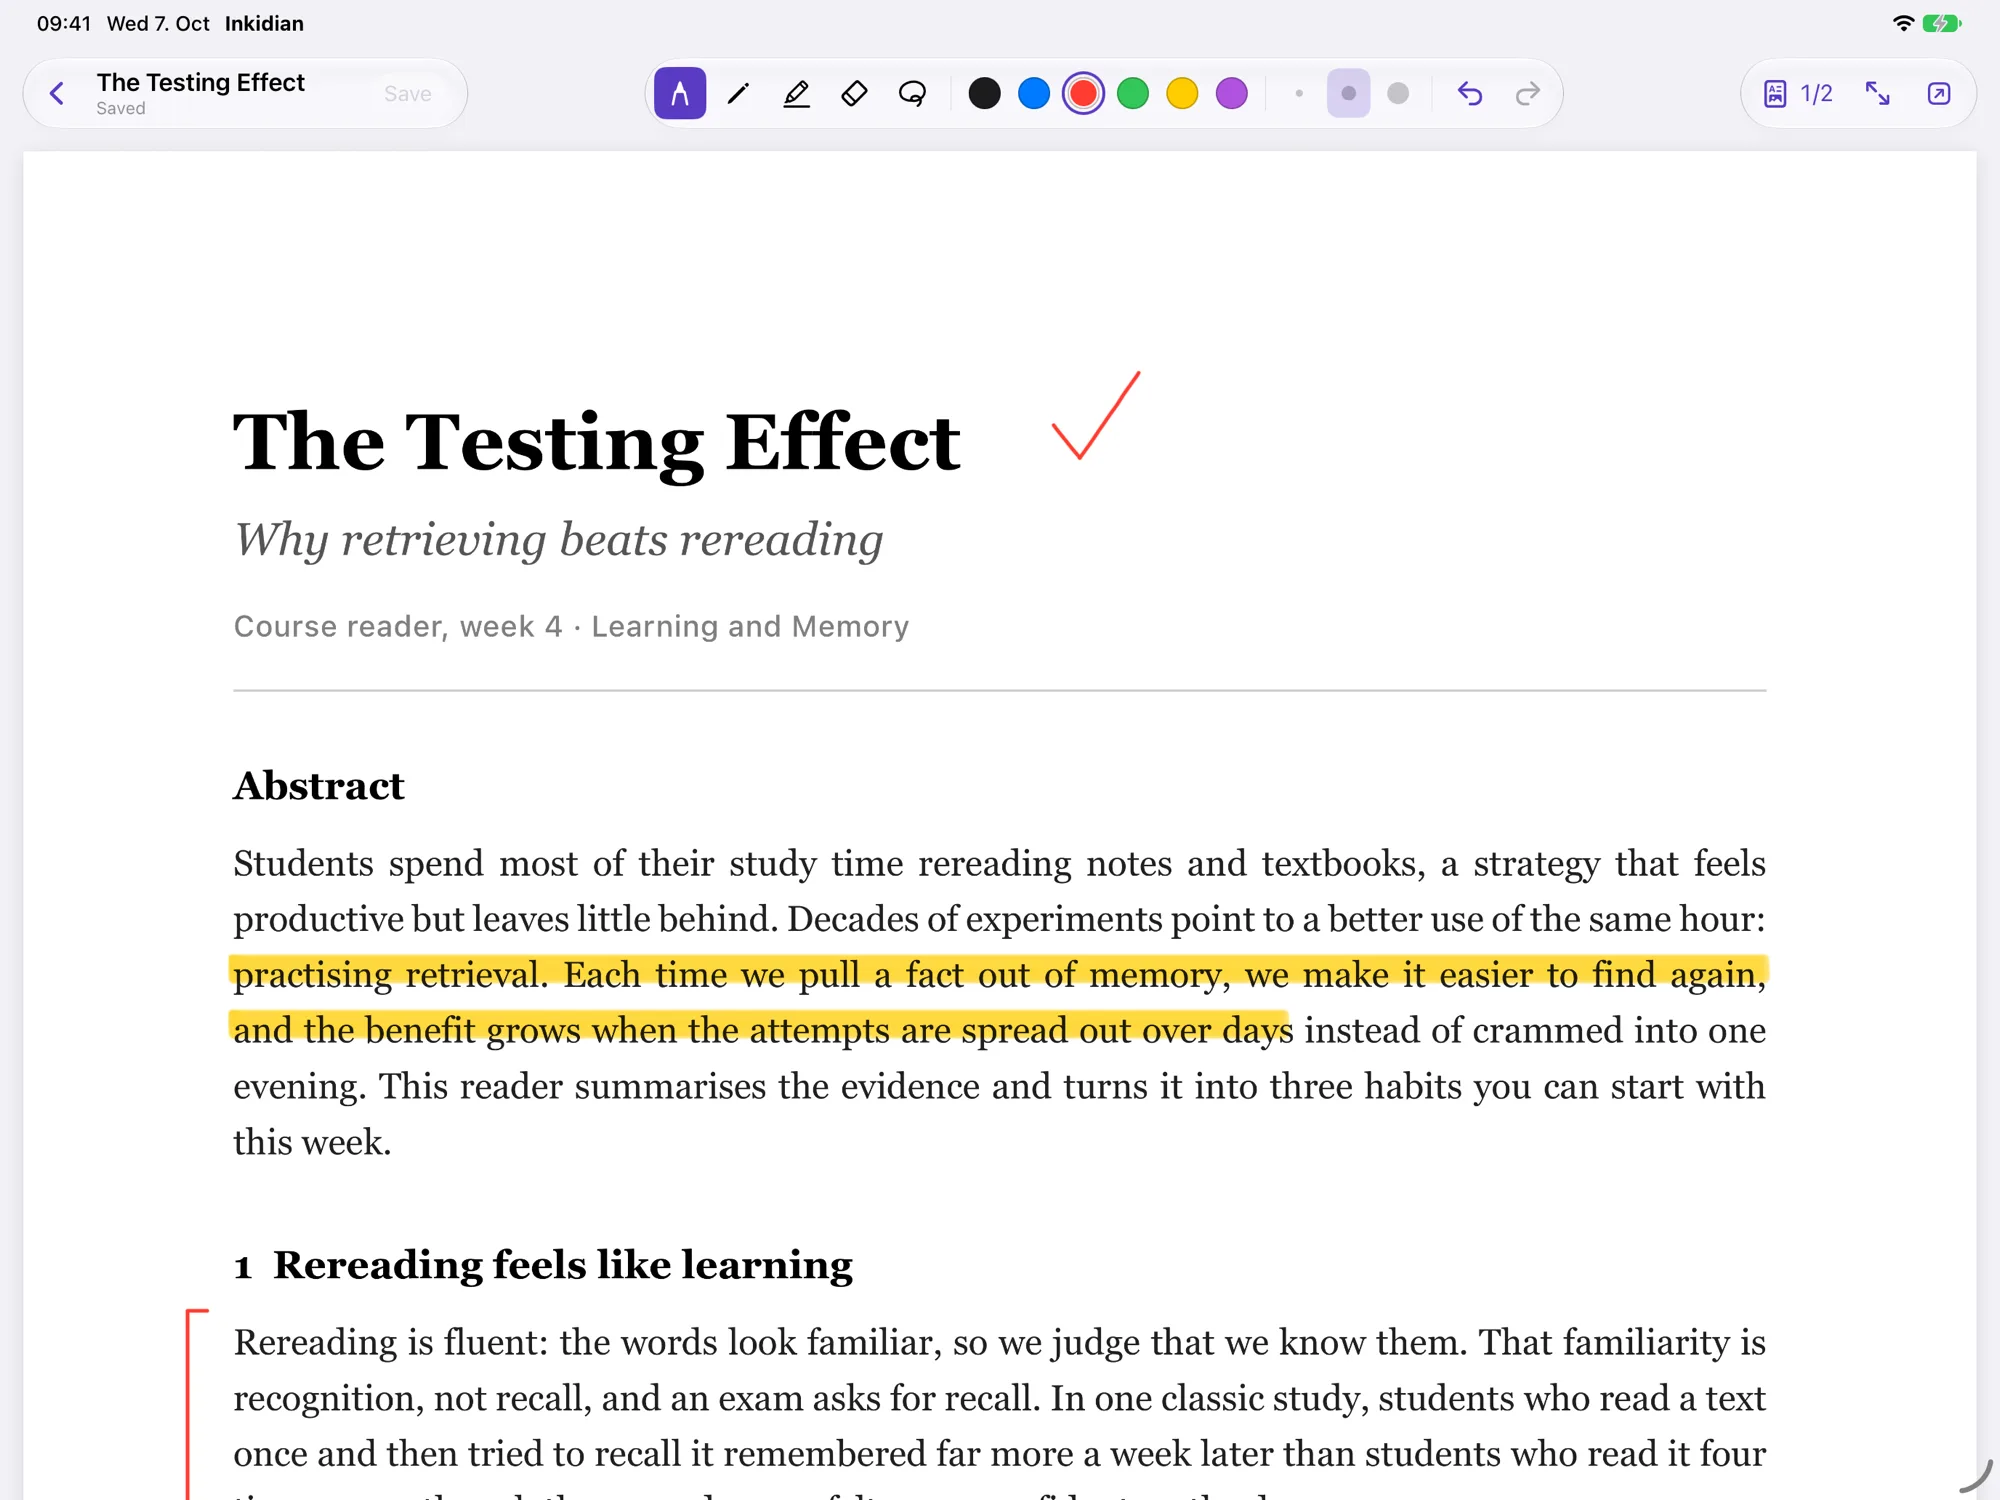Undo the last stroke

[1470, 94]
